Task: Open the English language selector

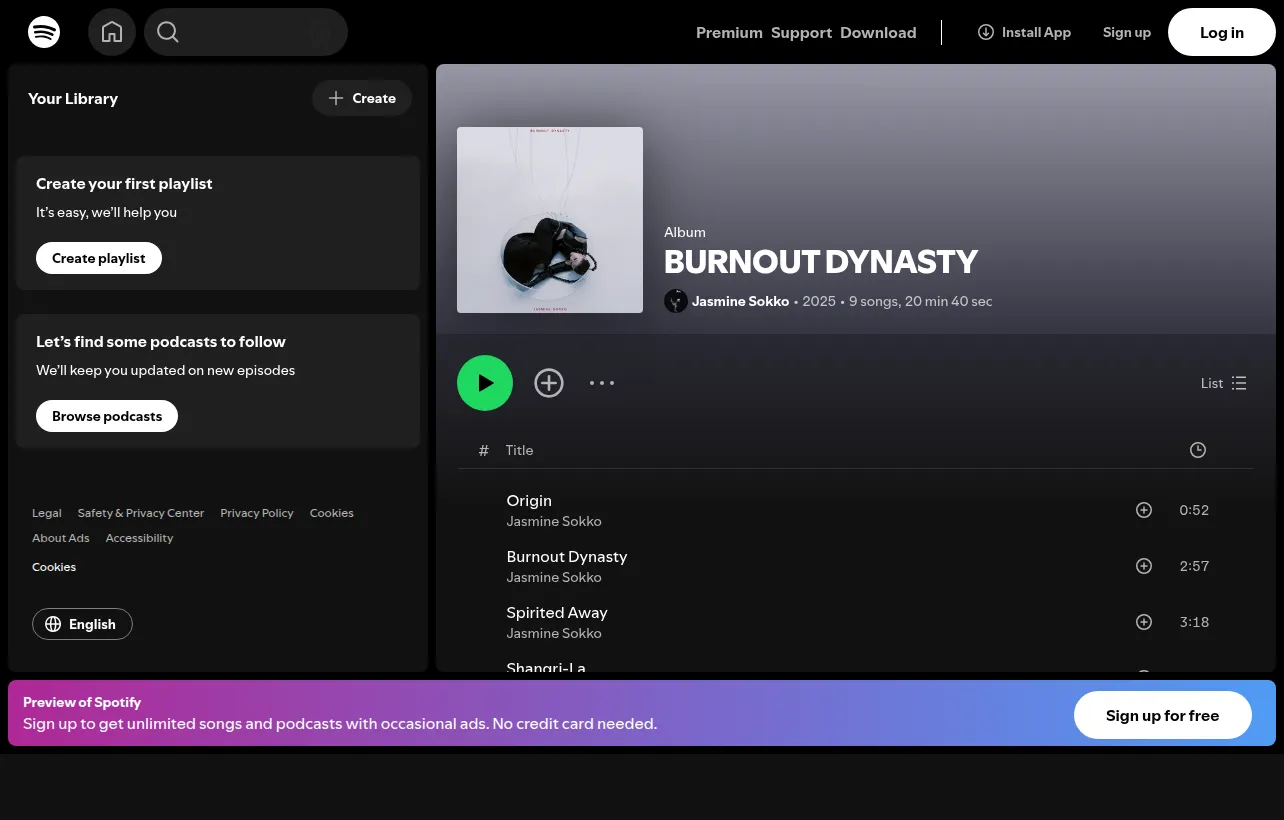Action: click(82, 624)
